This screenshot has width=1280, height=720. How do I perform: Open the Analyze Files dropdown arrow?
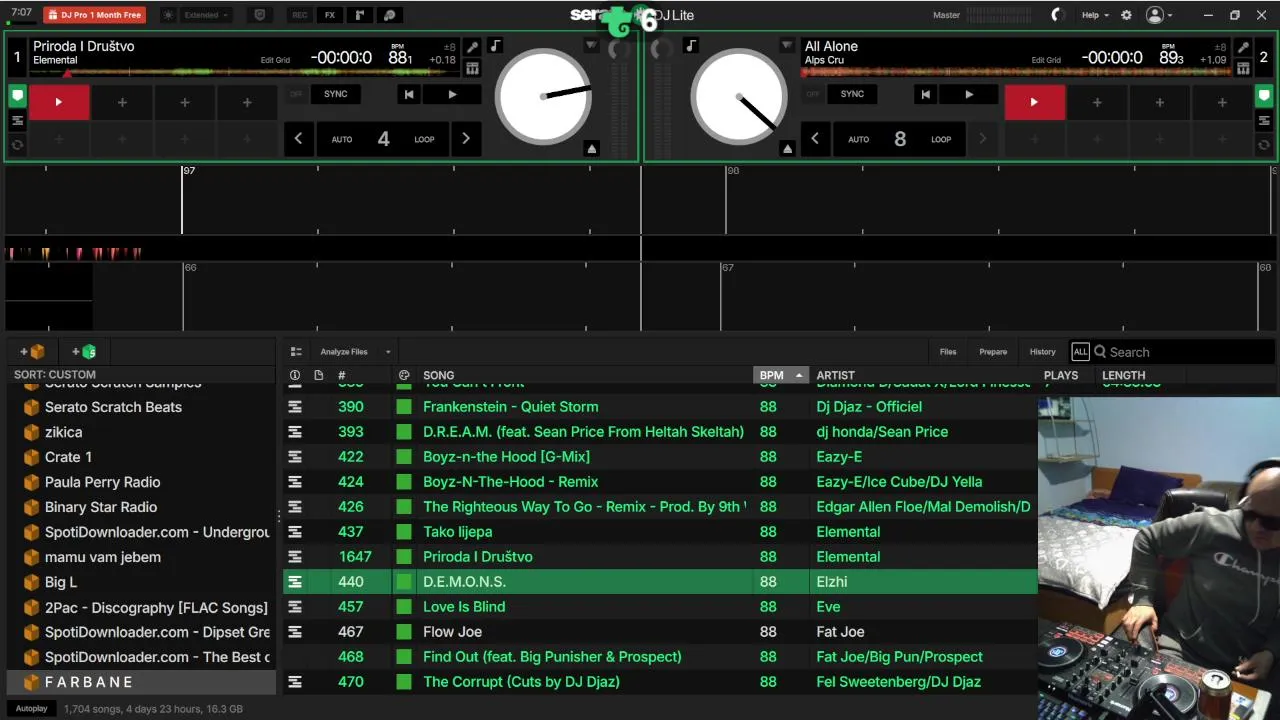coord(388,352)
